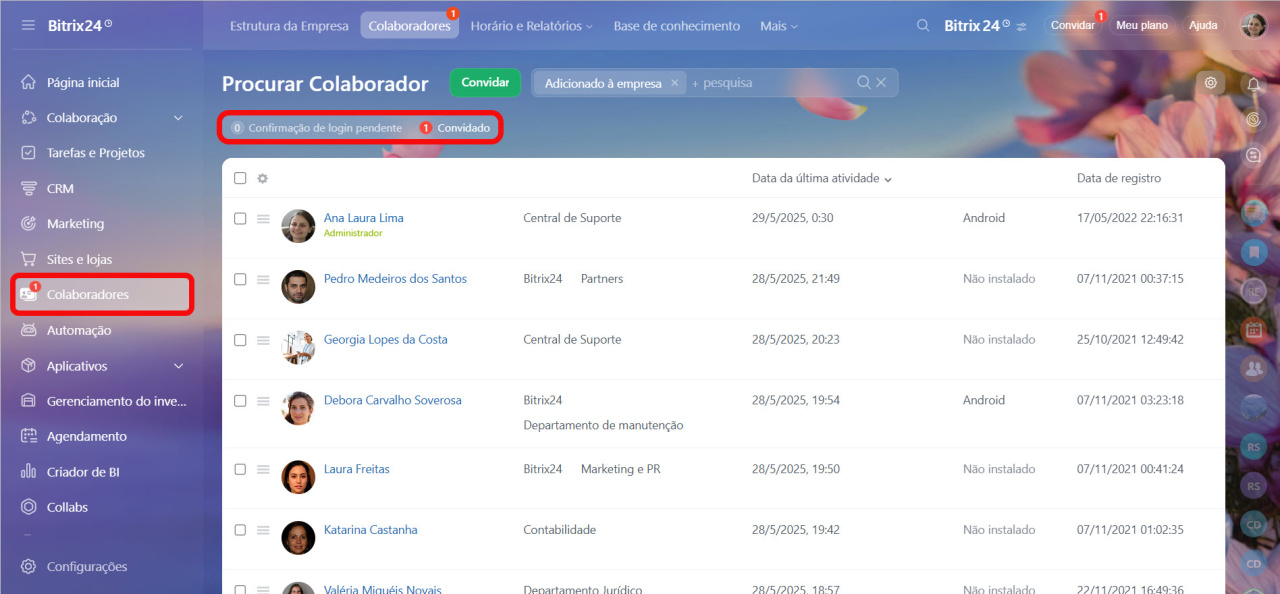Clear the search field with the X icon
The height and width of the screenshot is (594, 1280).
(881, 83)
